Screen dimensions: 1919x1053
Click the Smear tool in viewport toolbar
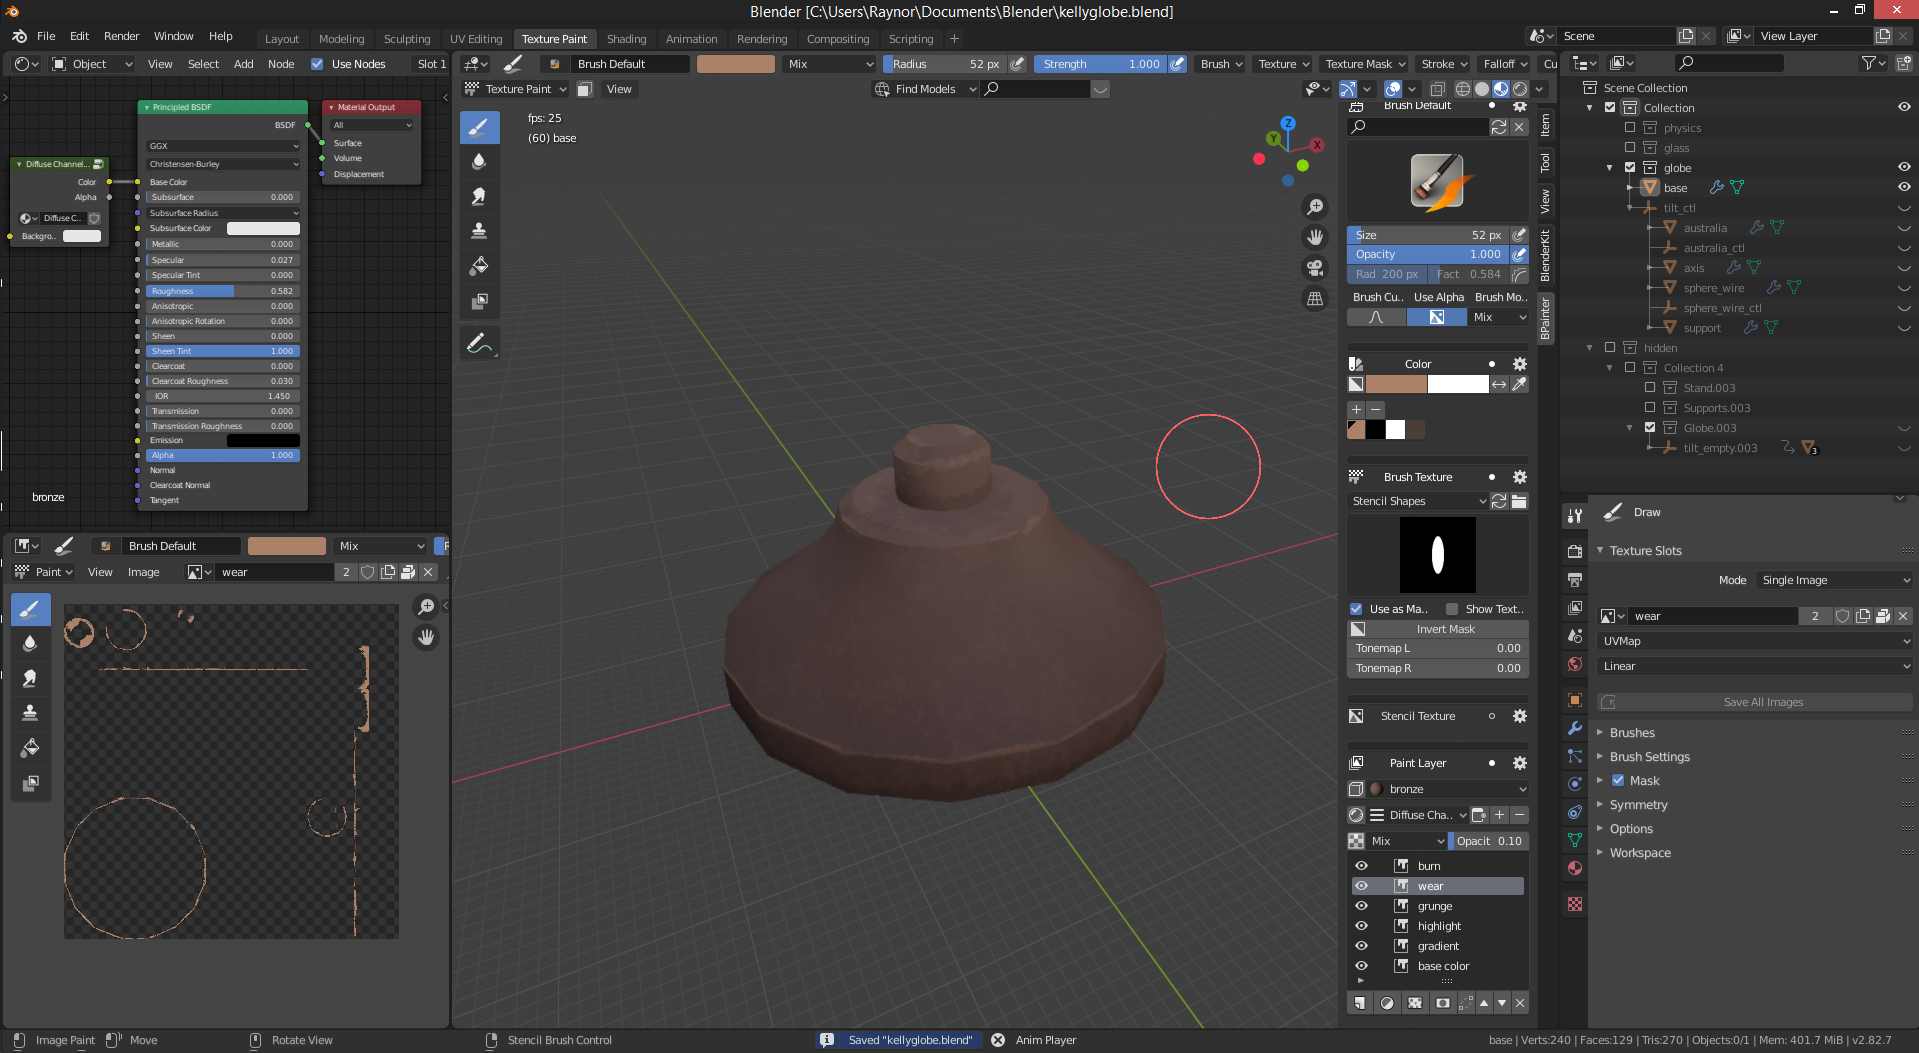point(479,196)
